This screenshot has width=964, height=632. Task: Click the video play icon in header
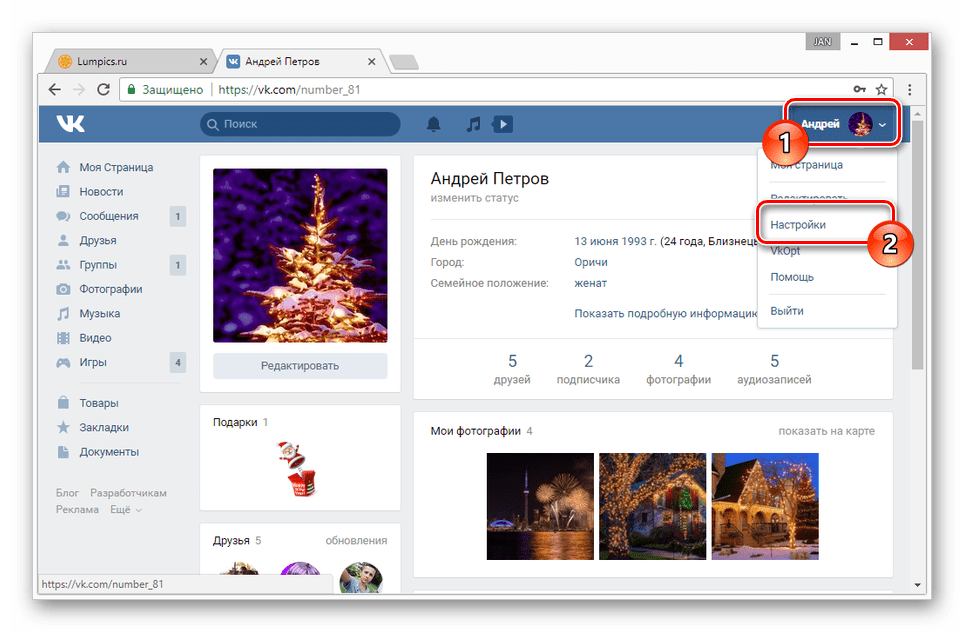pyautogui.click(x=502, y=124)
